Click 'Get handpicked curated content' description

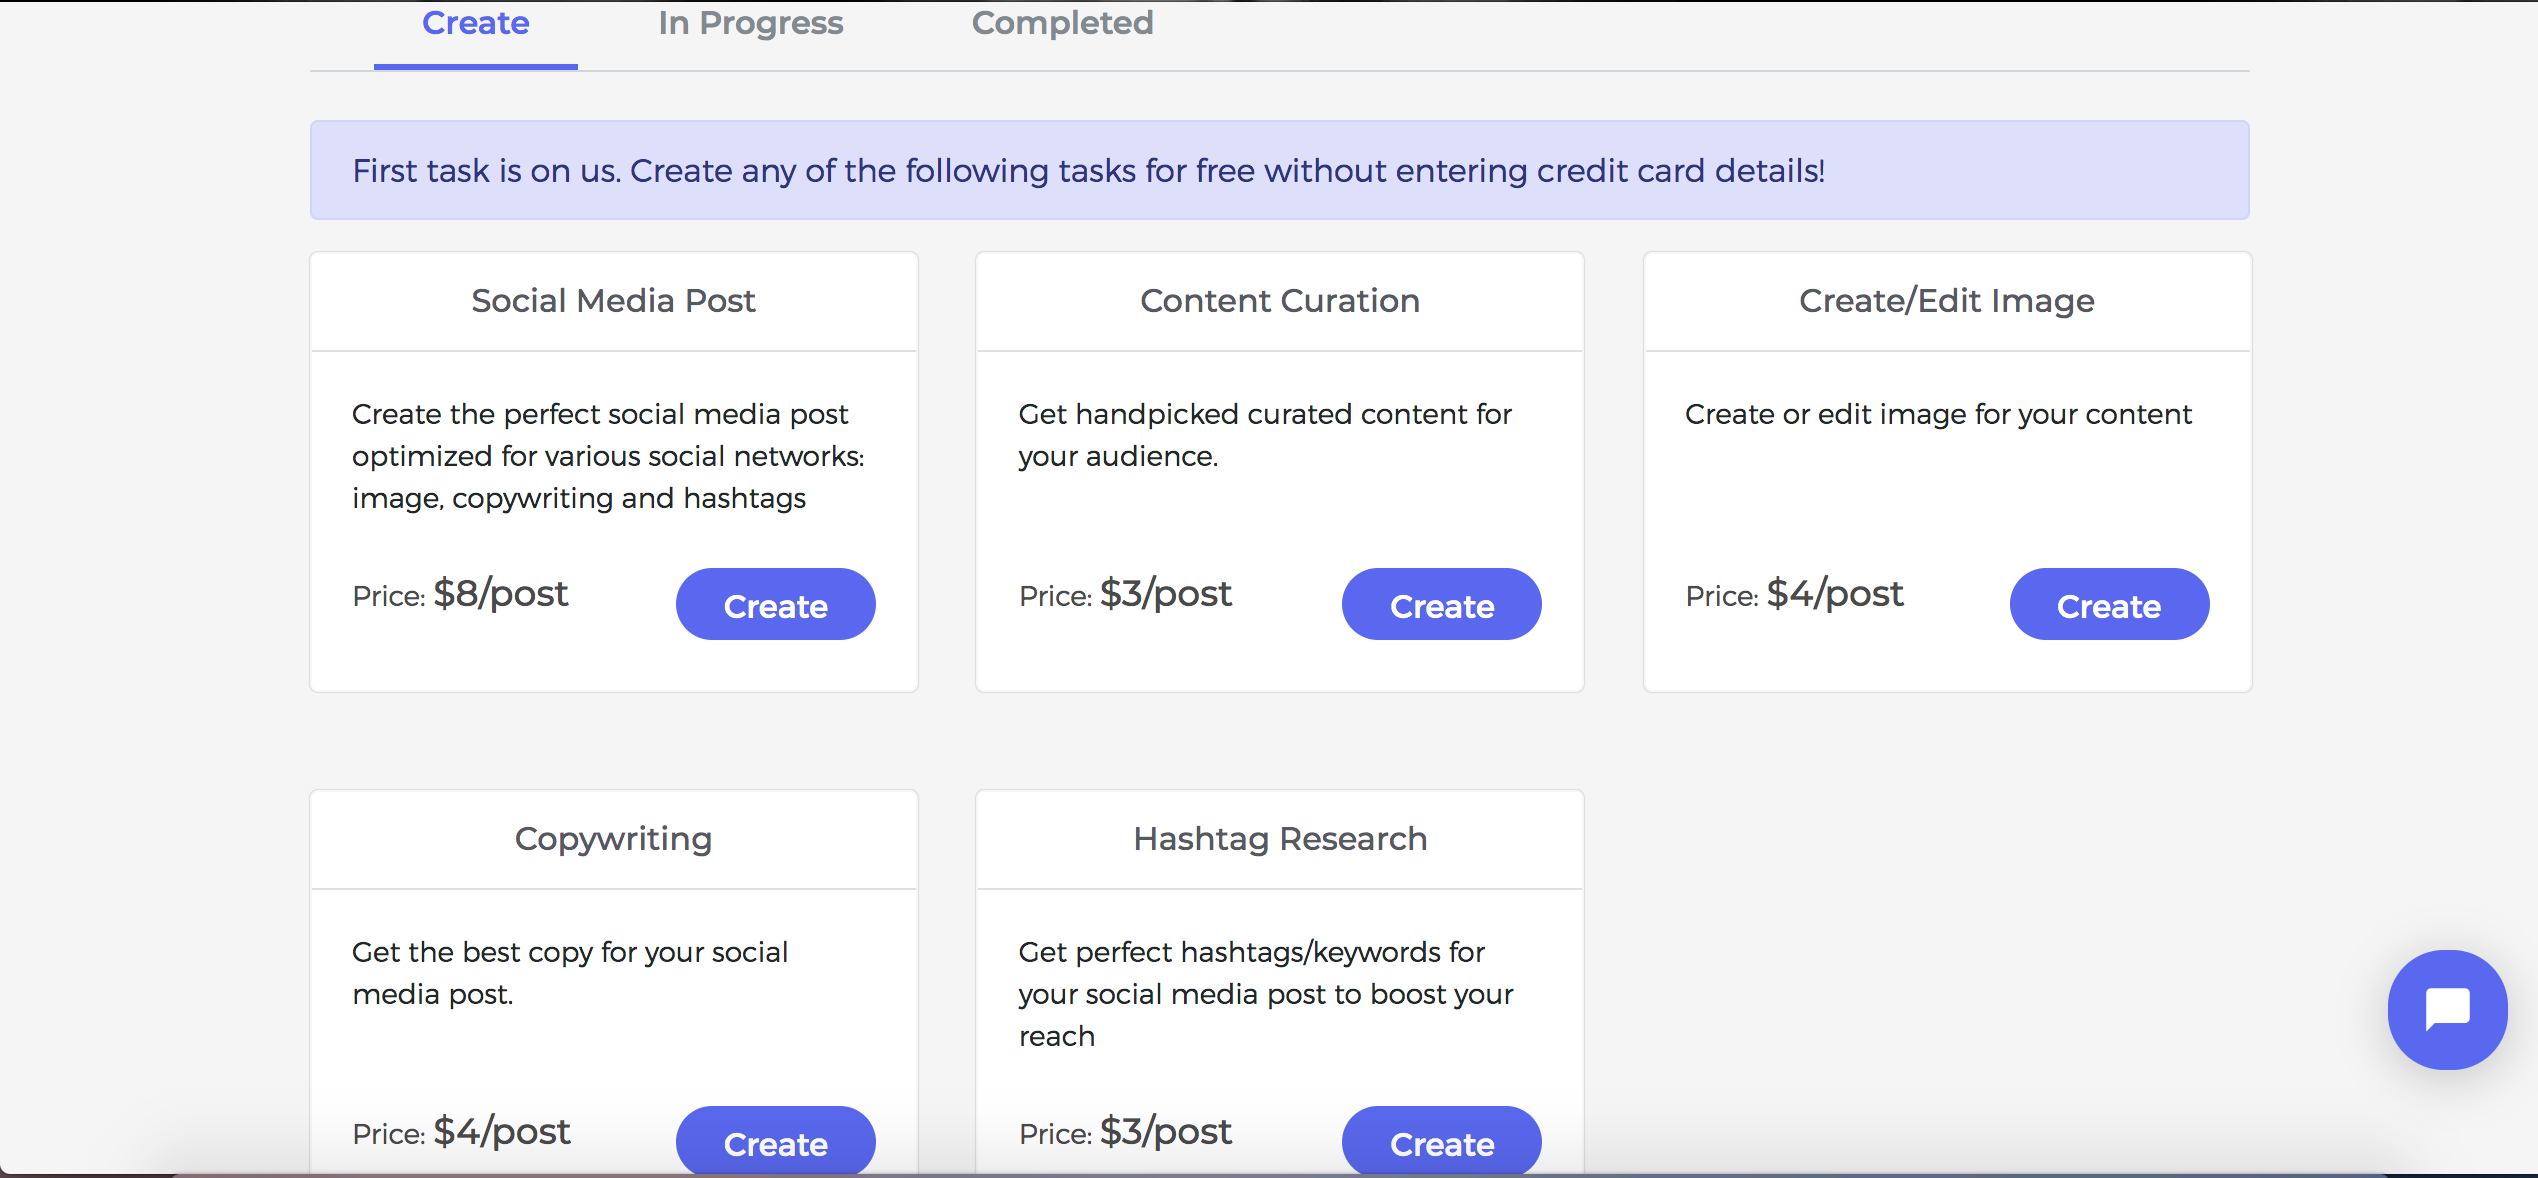(x=1265, y=435)
